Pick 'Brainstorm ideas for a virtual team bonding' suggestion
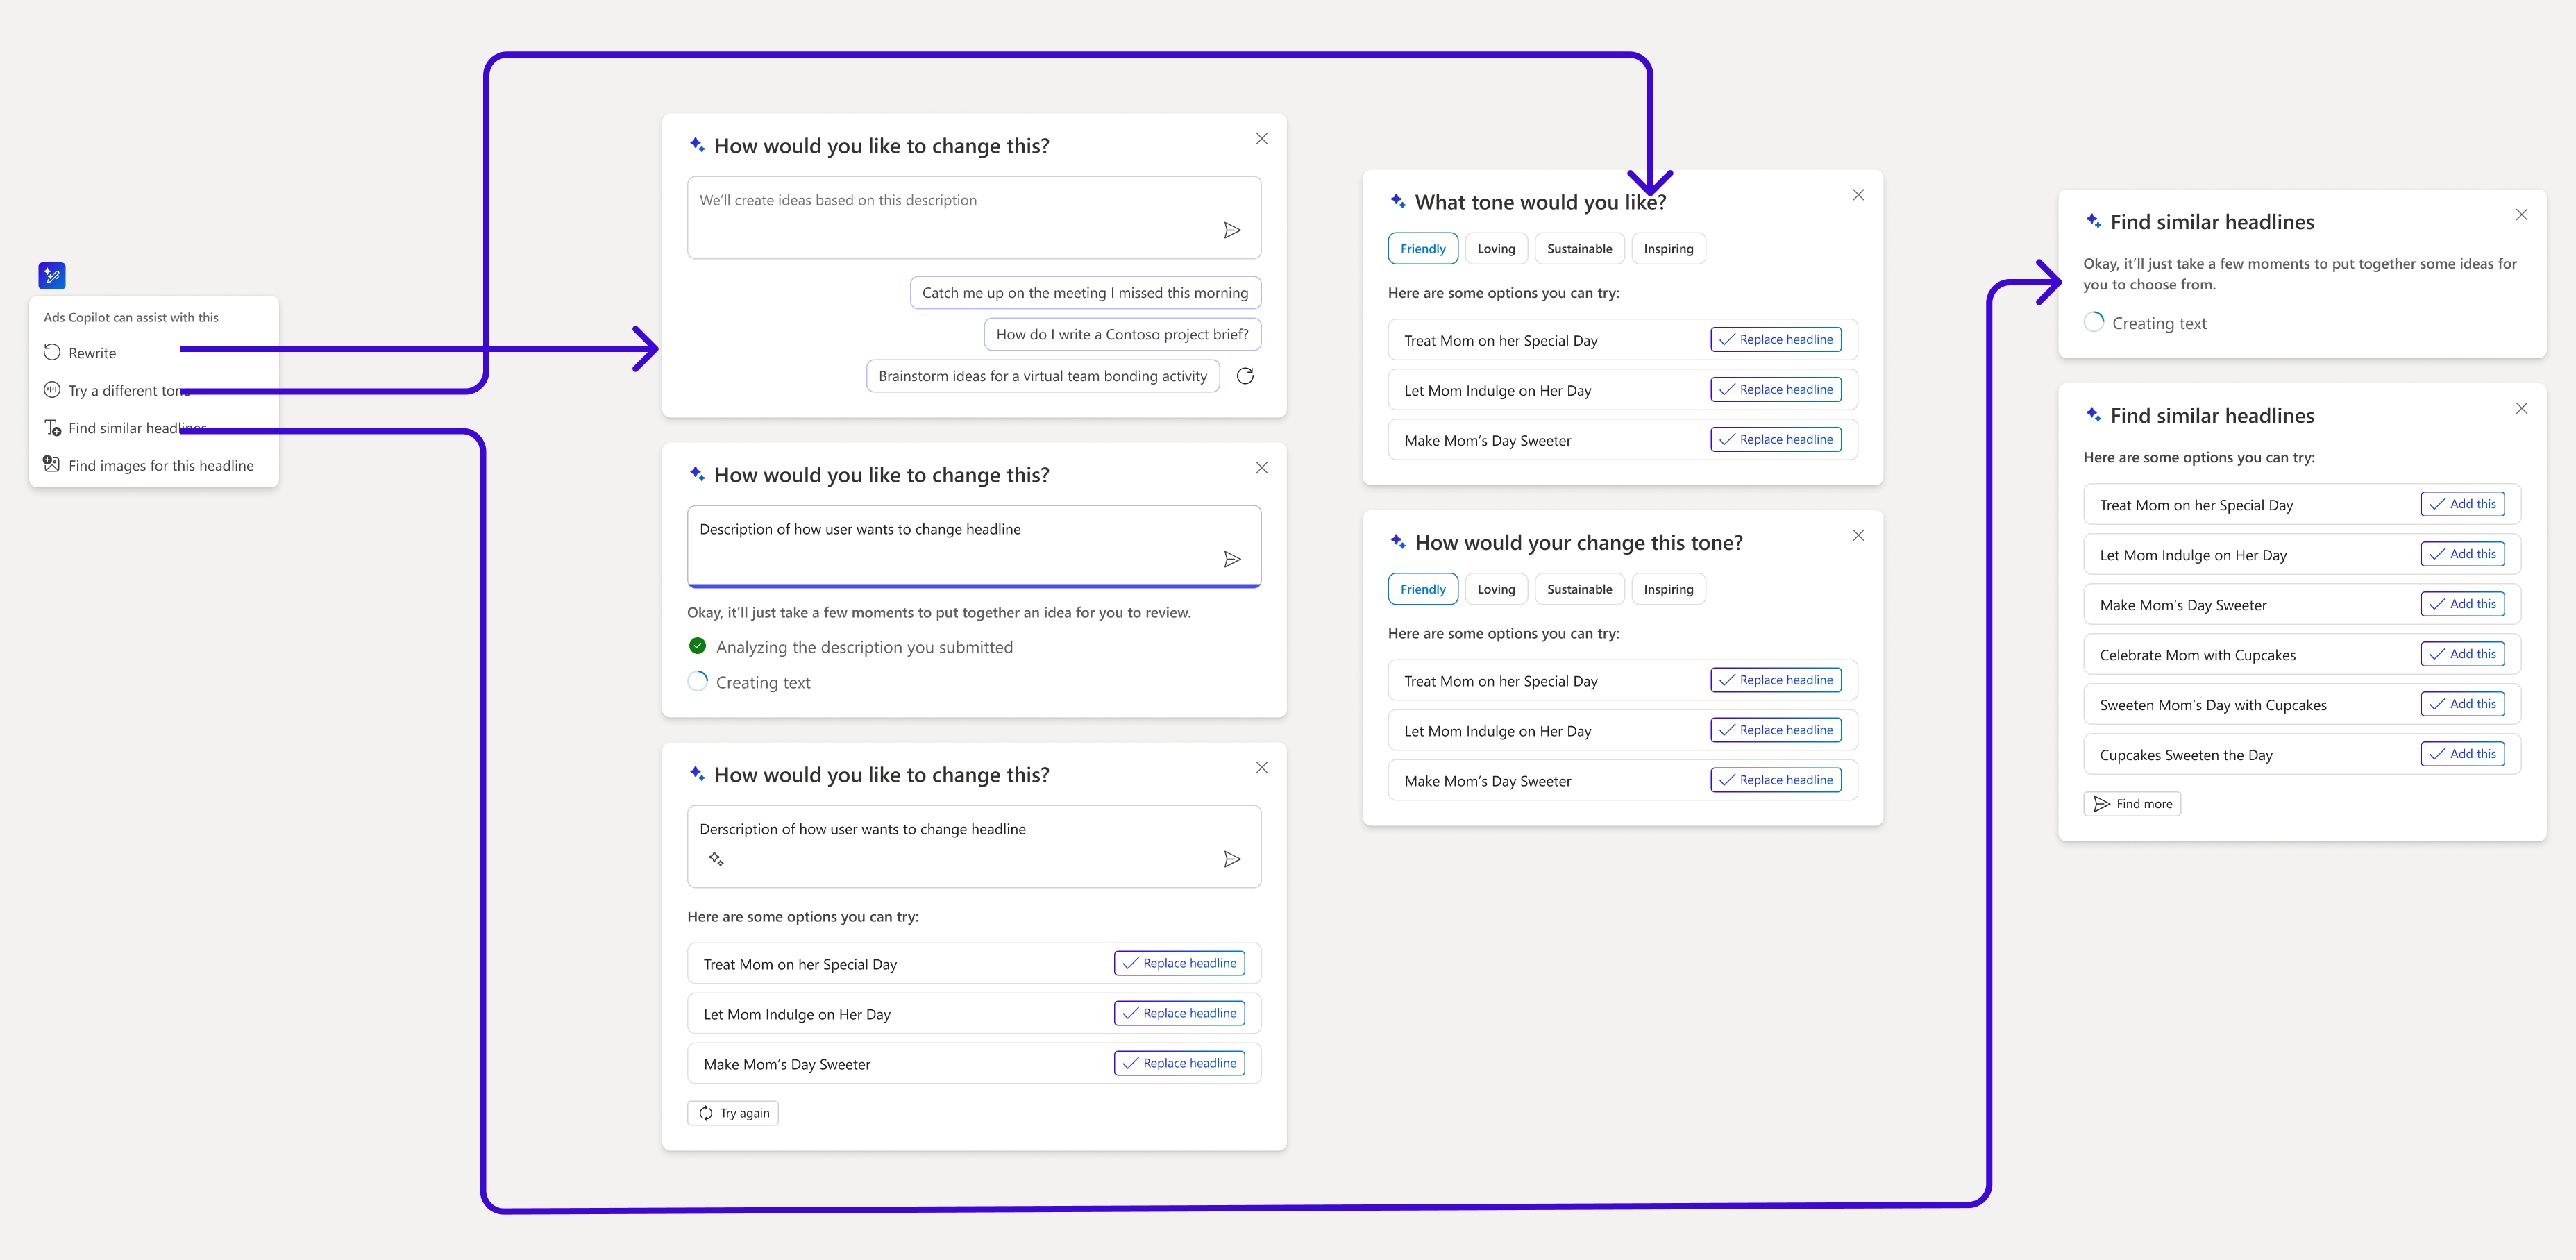This screenshot has height=1260, width=2576. (x=1042, y=376)
